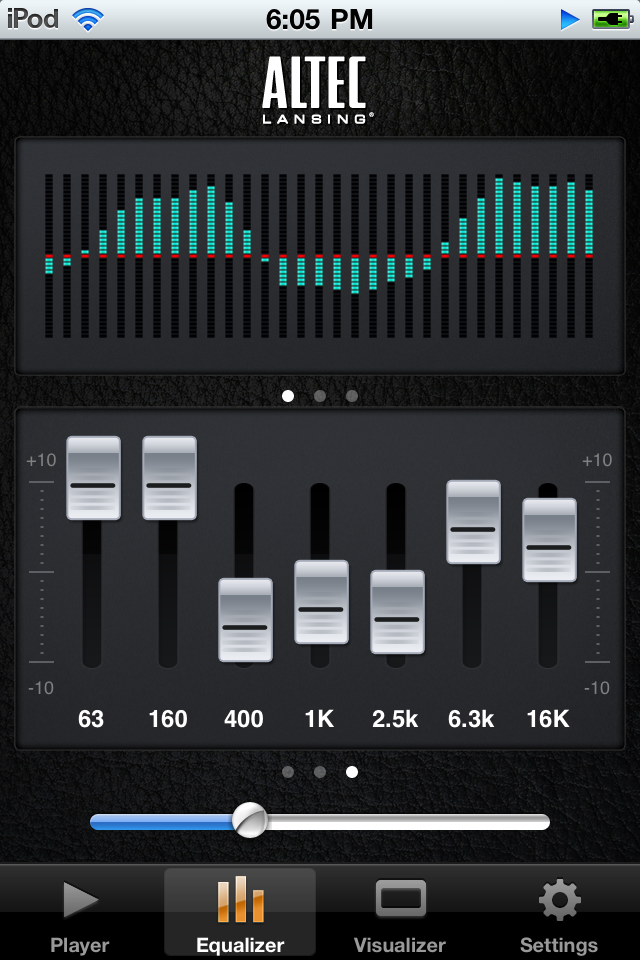Screen dimensions: 640x960
Task: Tap the 2.5k frequency label
Action: [395, 719]
